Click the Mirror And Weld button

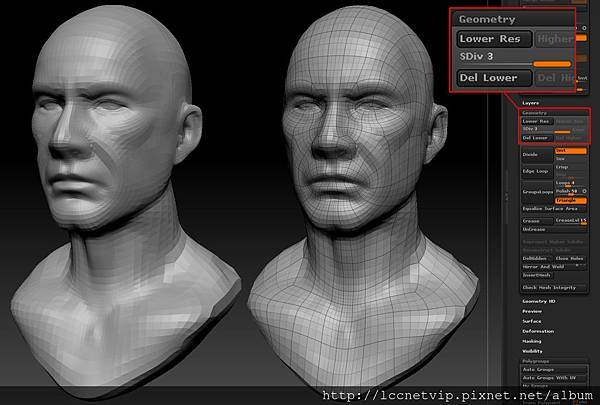click(554, 266)
